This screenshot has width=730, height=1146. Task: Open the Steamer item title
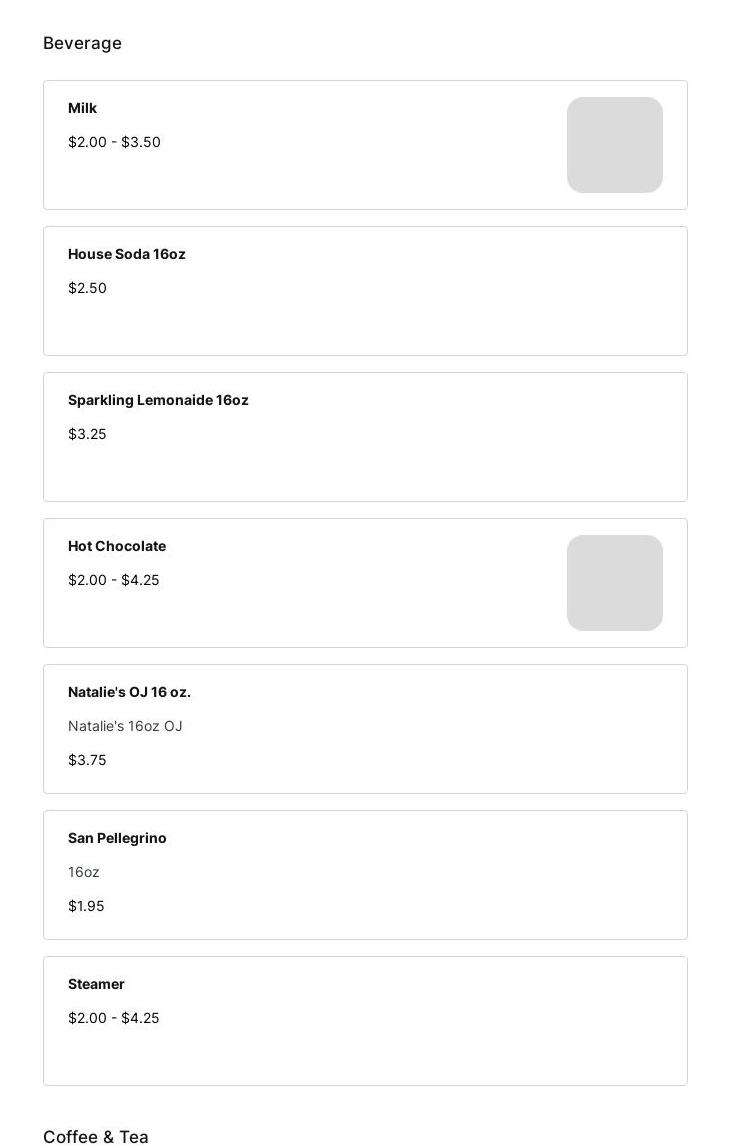pyautogui.click(x=96, y=984)
